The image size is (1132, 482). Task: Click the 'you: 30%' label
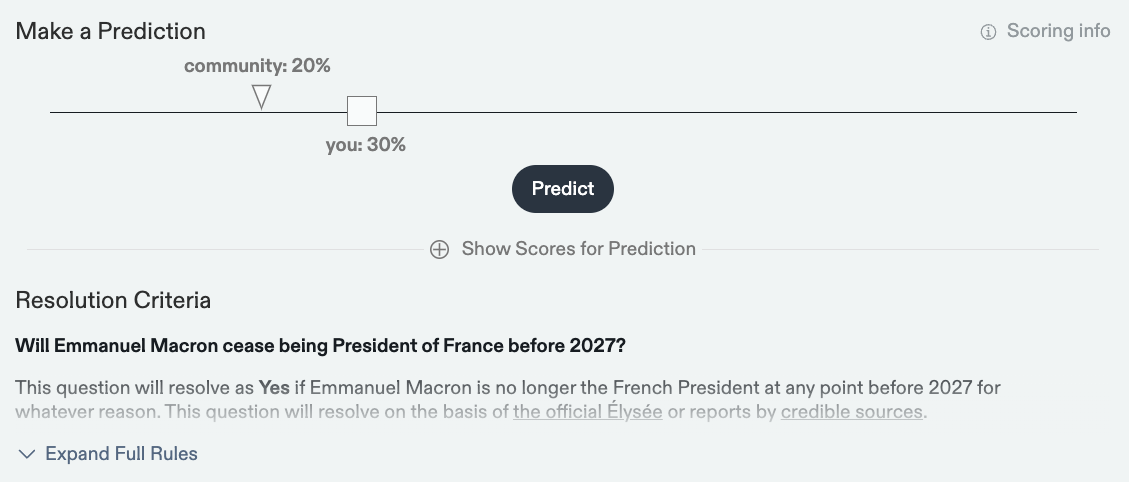(x=366, y=145)
